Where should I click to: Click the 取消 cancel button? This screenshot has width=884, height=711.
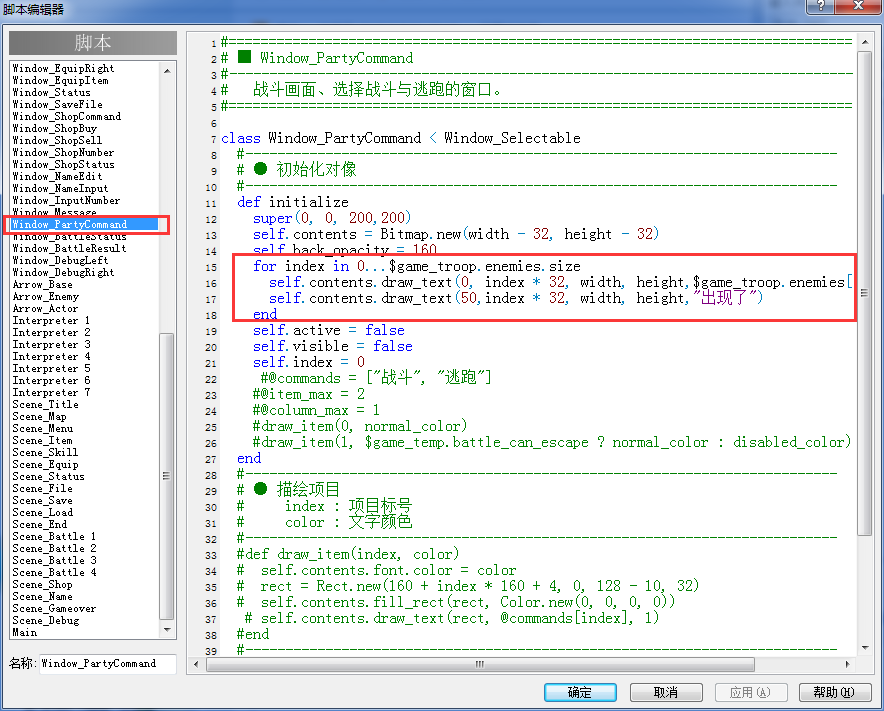point(666,692)
